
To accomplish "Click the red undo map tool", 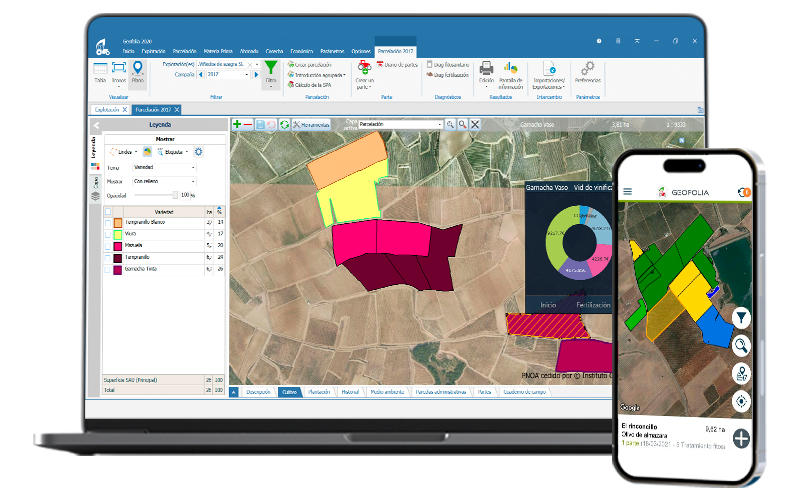I will (x=271, y=124).
